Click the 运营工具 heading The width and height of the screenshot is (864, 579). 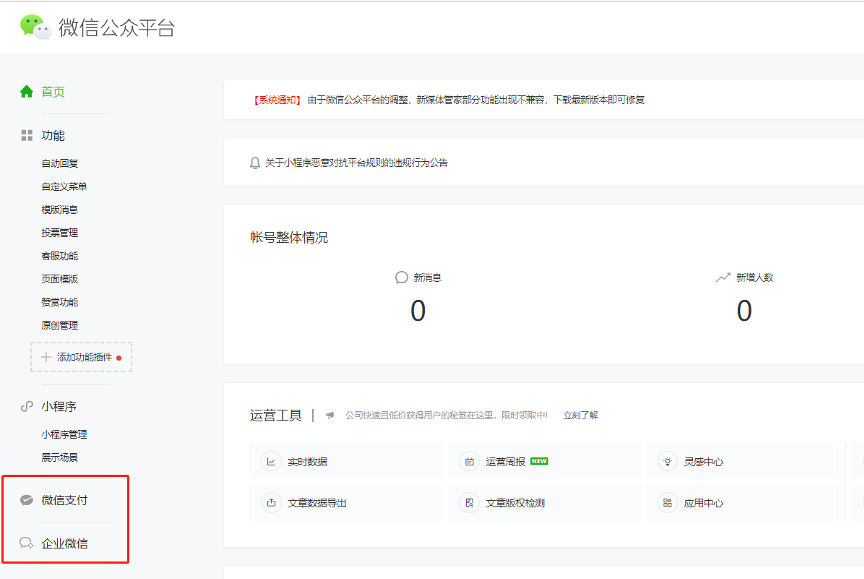[276, 415]
